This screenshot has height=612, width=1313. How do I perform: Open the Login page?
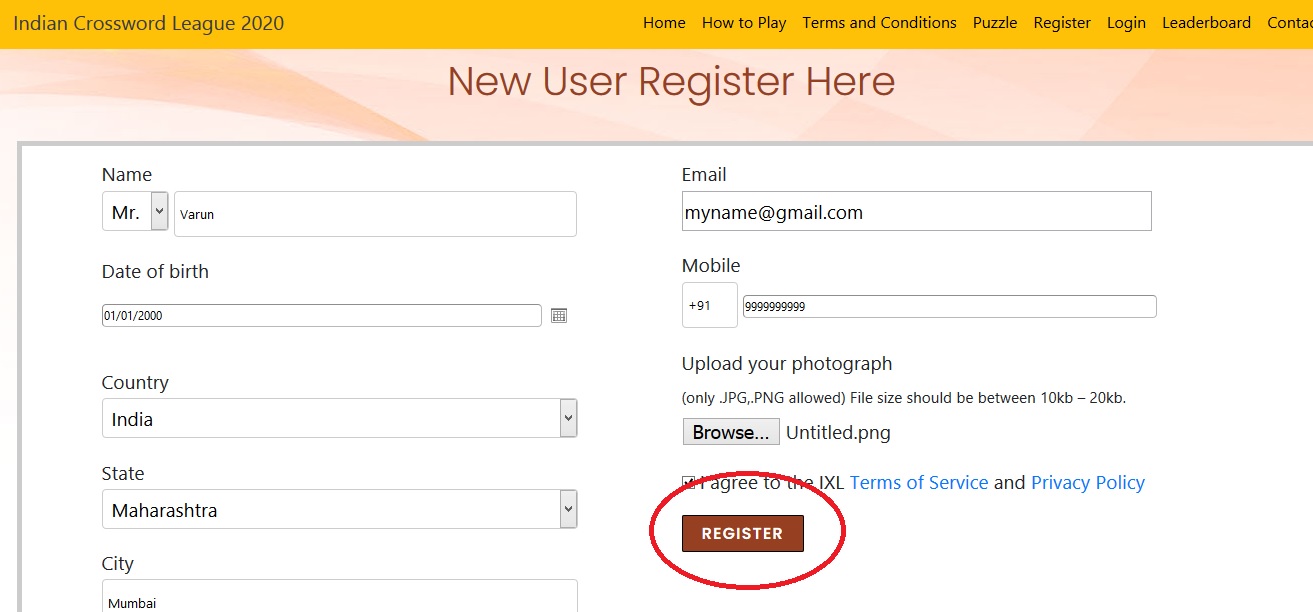pos(1126,23)
